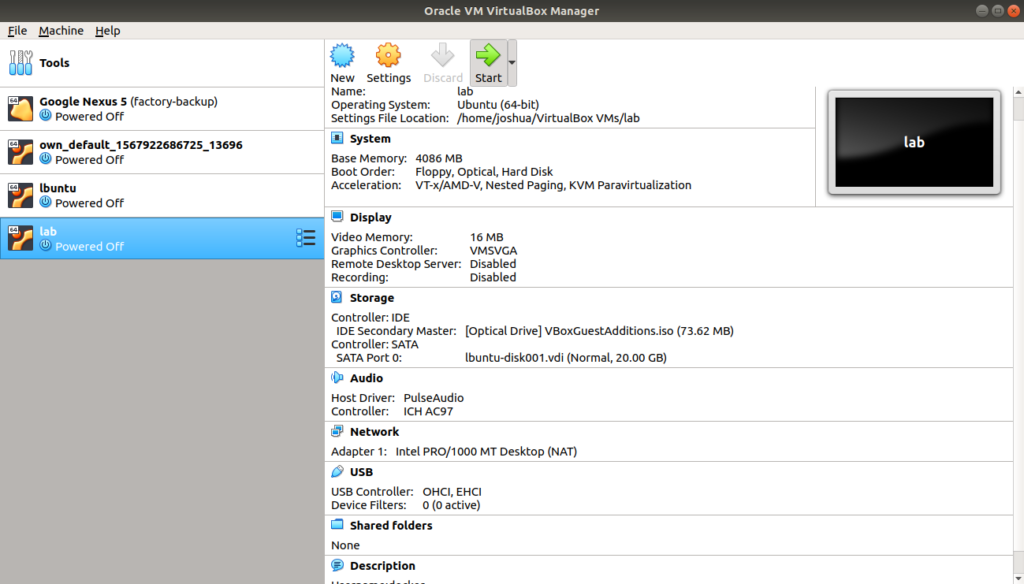Click PulseAudio host driver value
Screen dimensions: 1024x584
pos(434,398)
